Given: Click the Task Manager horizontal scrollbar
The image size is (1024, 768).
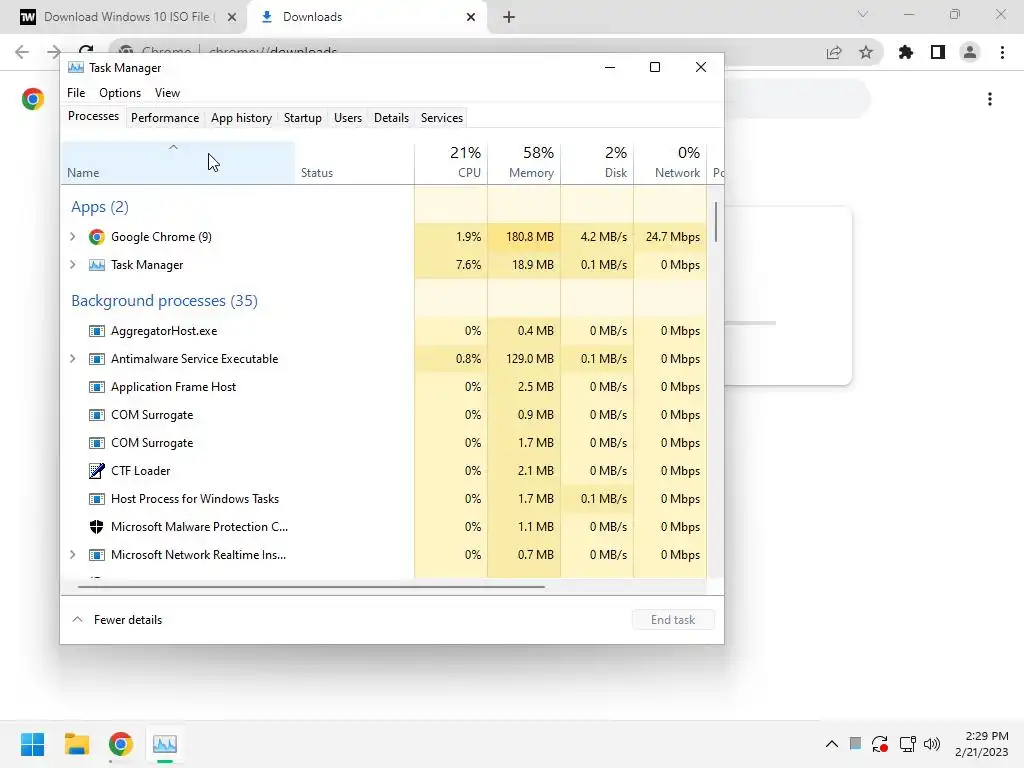Looking at the screenshot, I should click(311, 586).
